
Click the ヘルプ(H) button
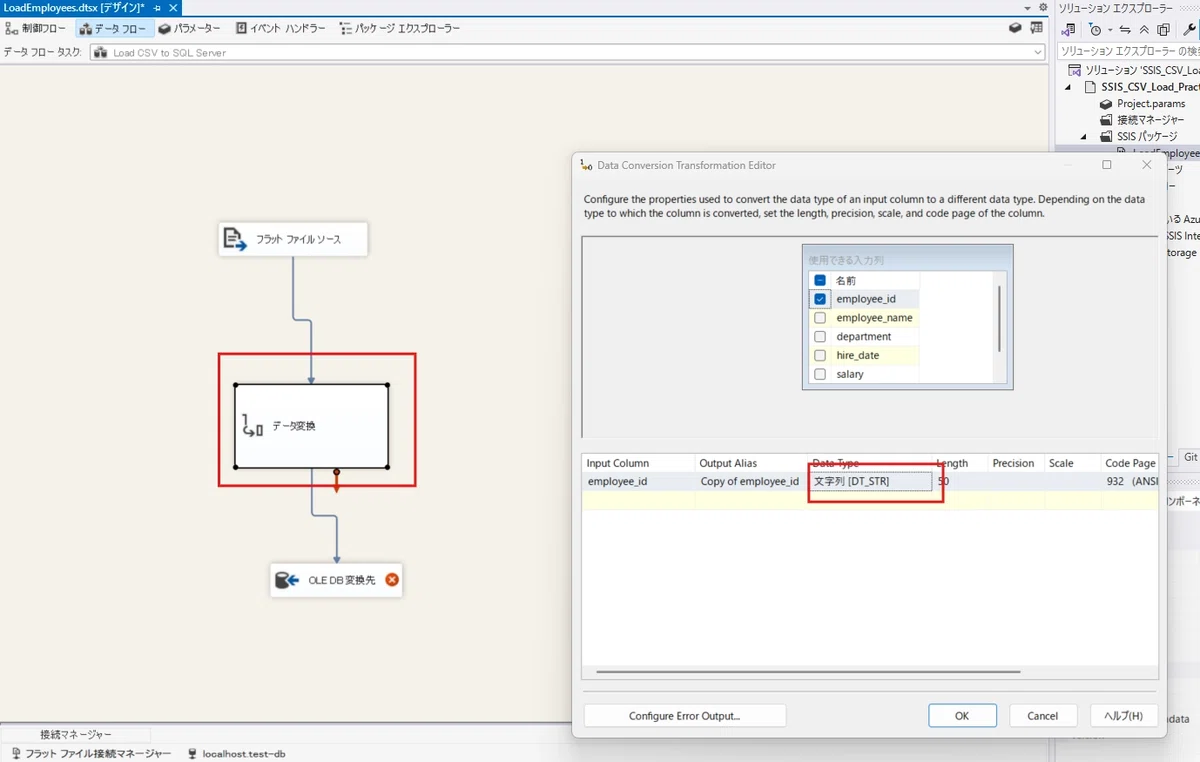point(1123,716)
